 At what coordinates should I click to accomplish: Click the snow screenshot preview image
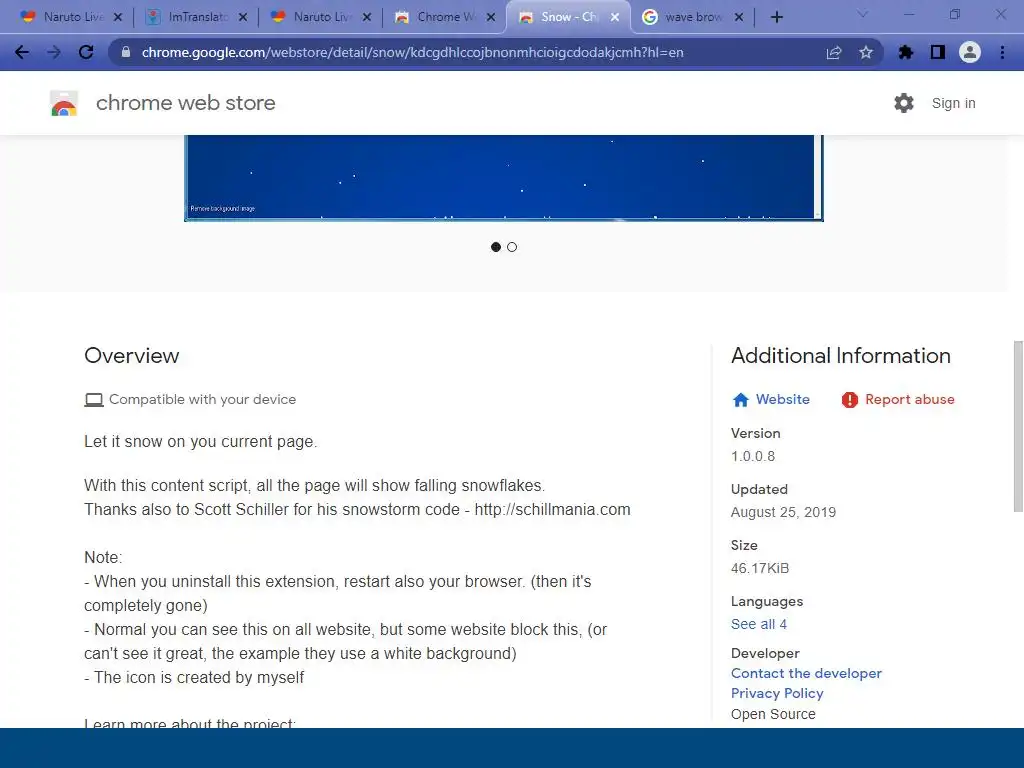click(504, 178)
